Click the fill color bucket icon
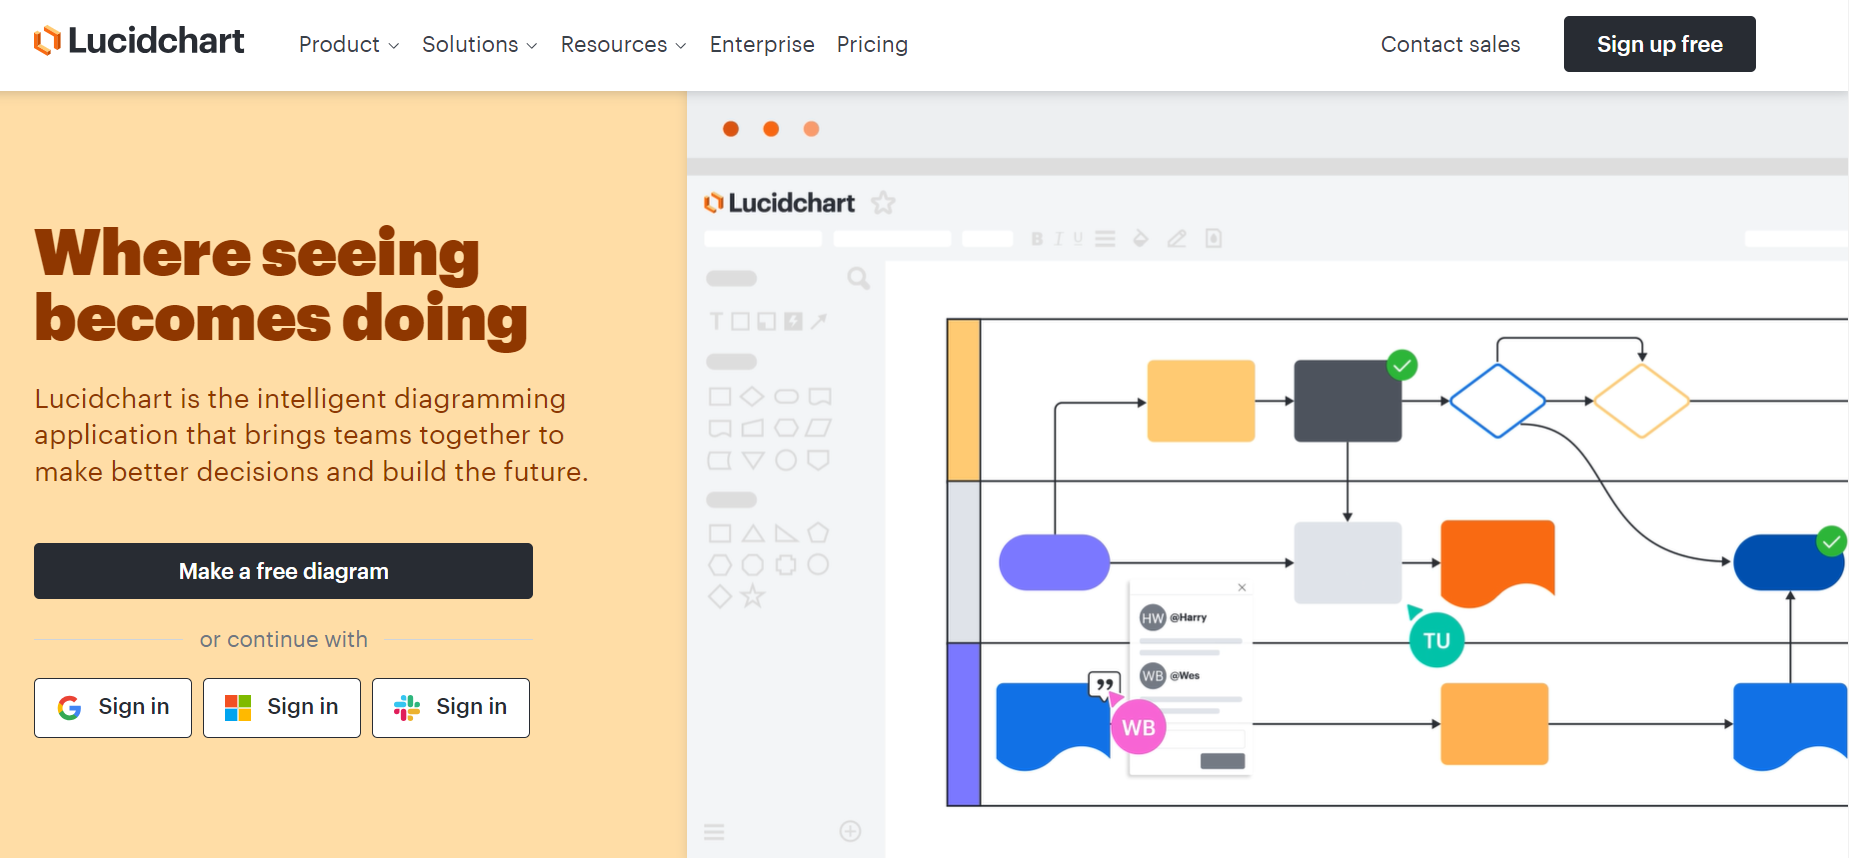Viewport: 1849px width, 858px height. click(x=1140, y=239)
